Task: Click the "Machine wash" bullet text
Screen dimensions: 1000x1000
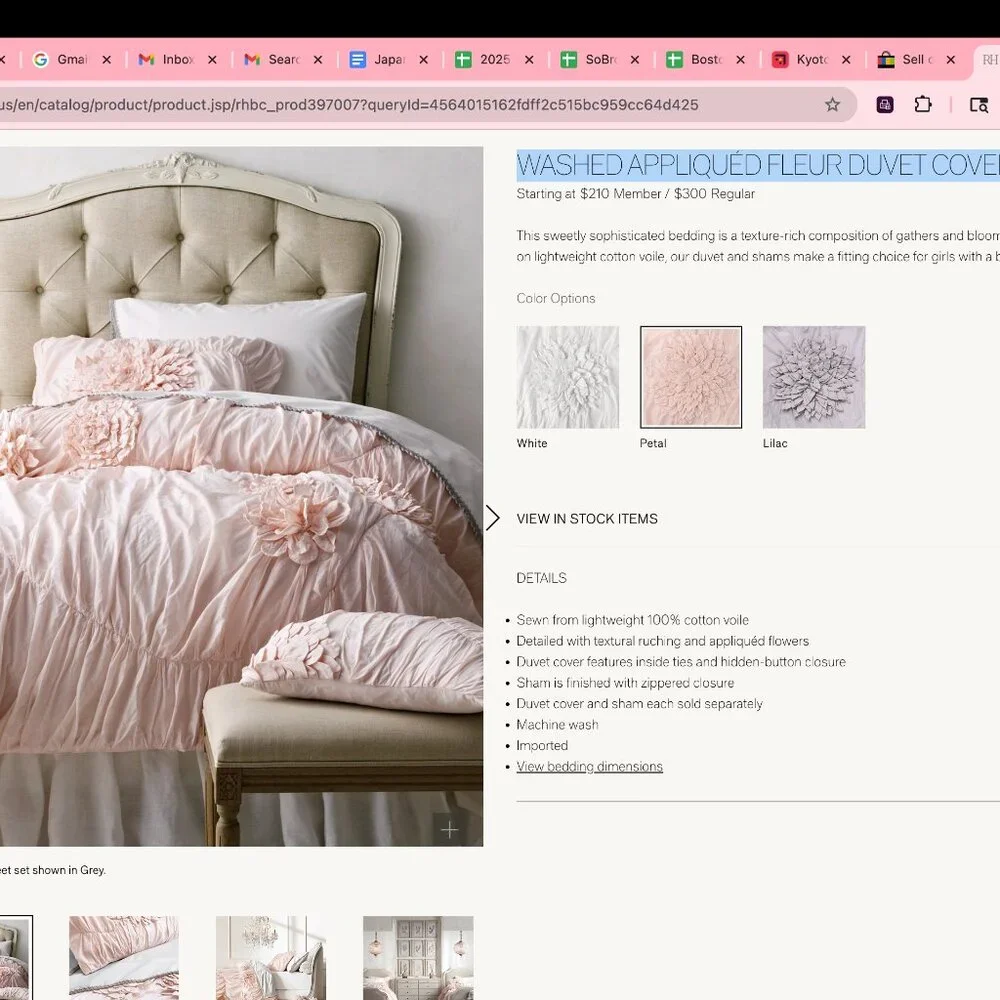Action: tap(557, 724)
